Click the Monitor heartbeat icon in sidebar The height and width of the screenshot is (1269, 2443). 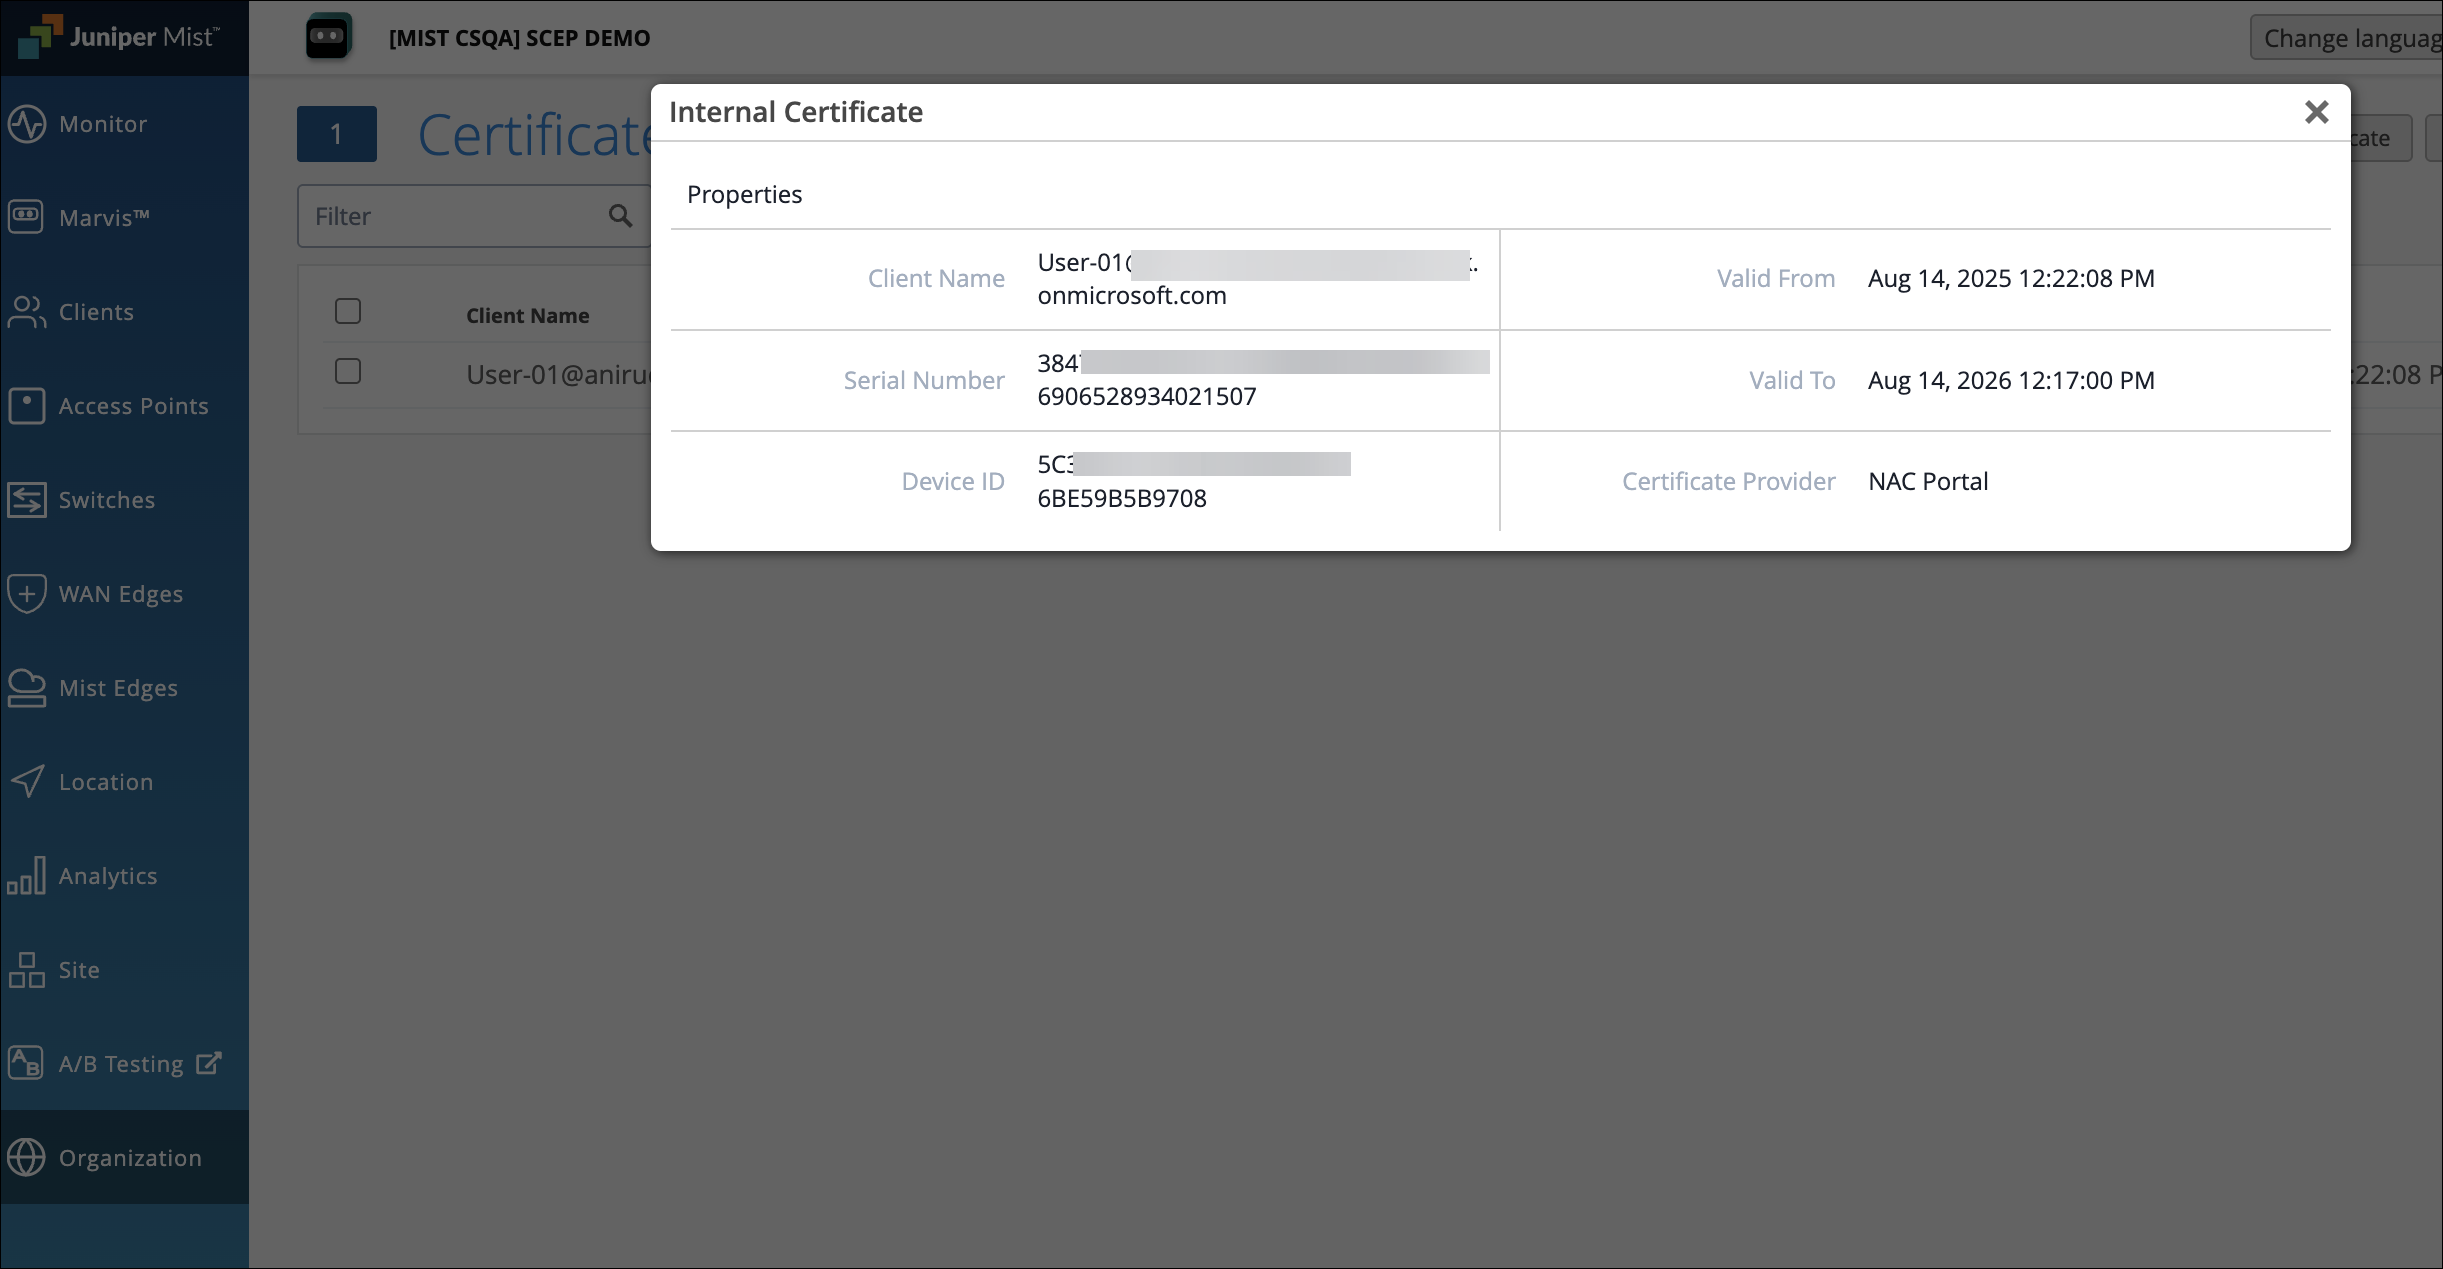(27, 124)
